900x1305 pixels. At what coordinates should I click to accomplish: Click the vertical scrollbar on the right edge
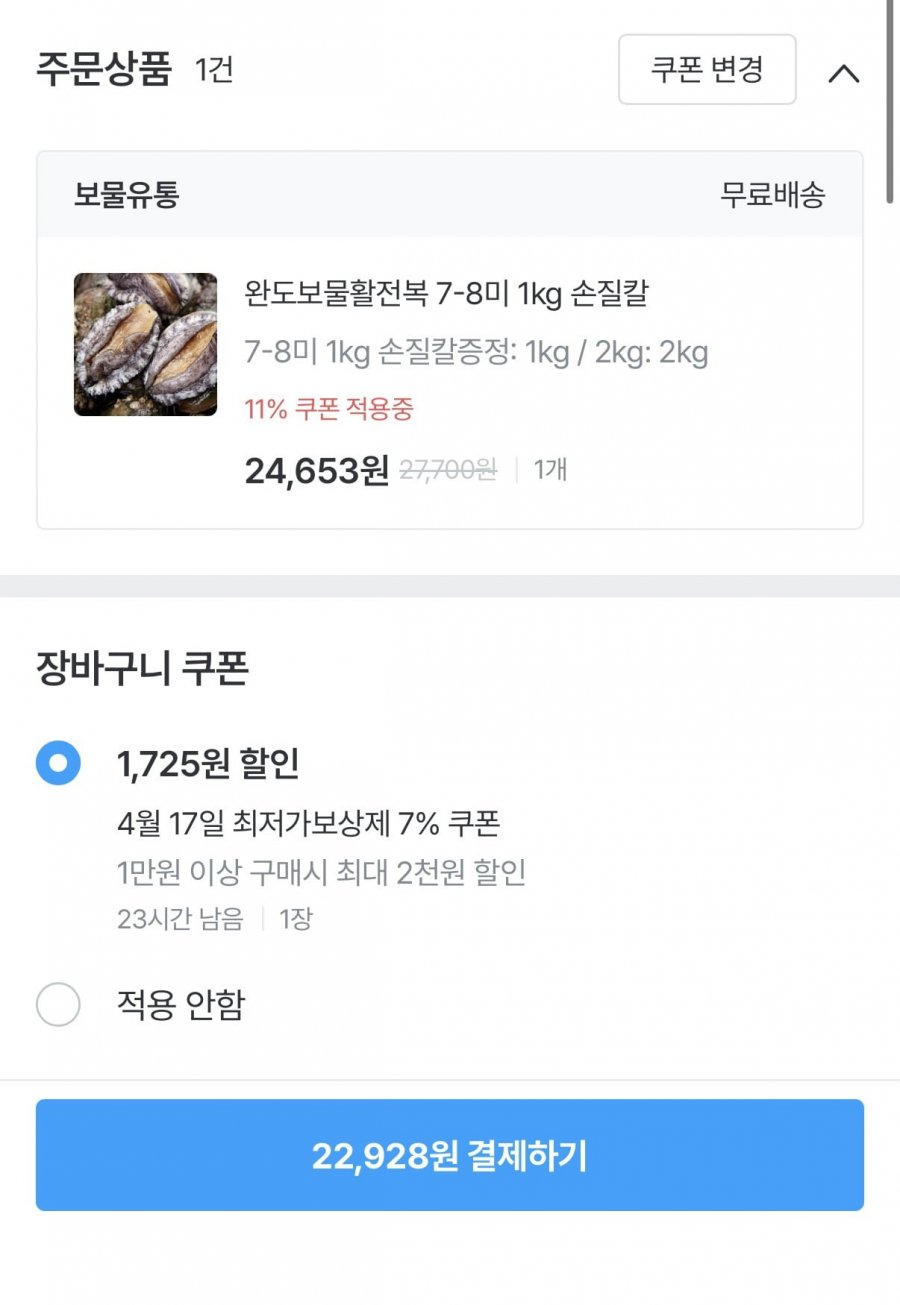coord(889,100)
